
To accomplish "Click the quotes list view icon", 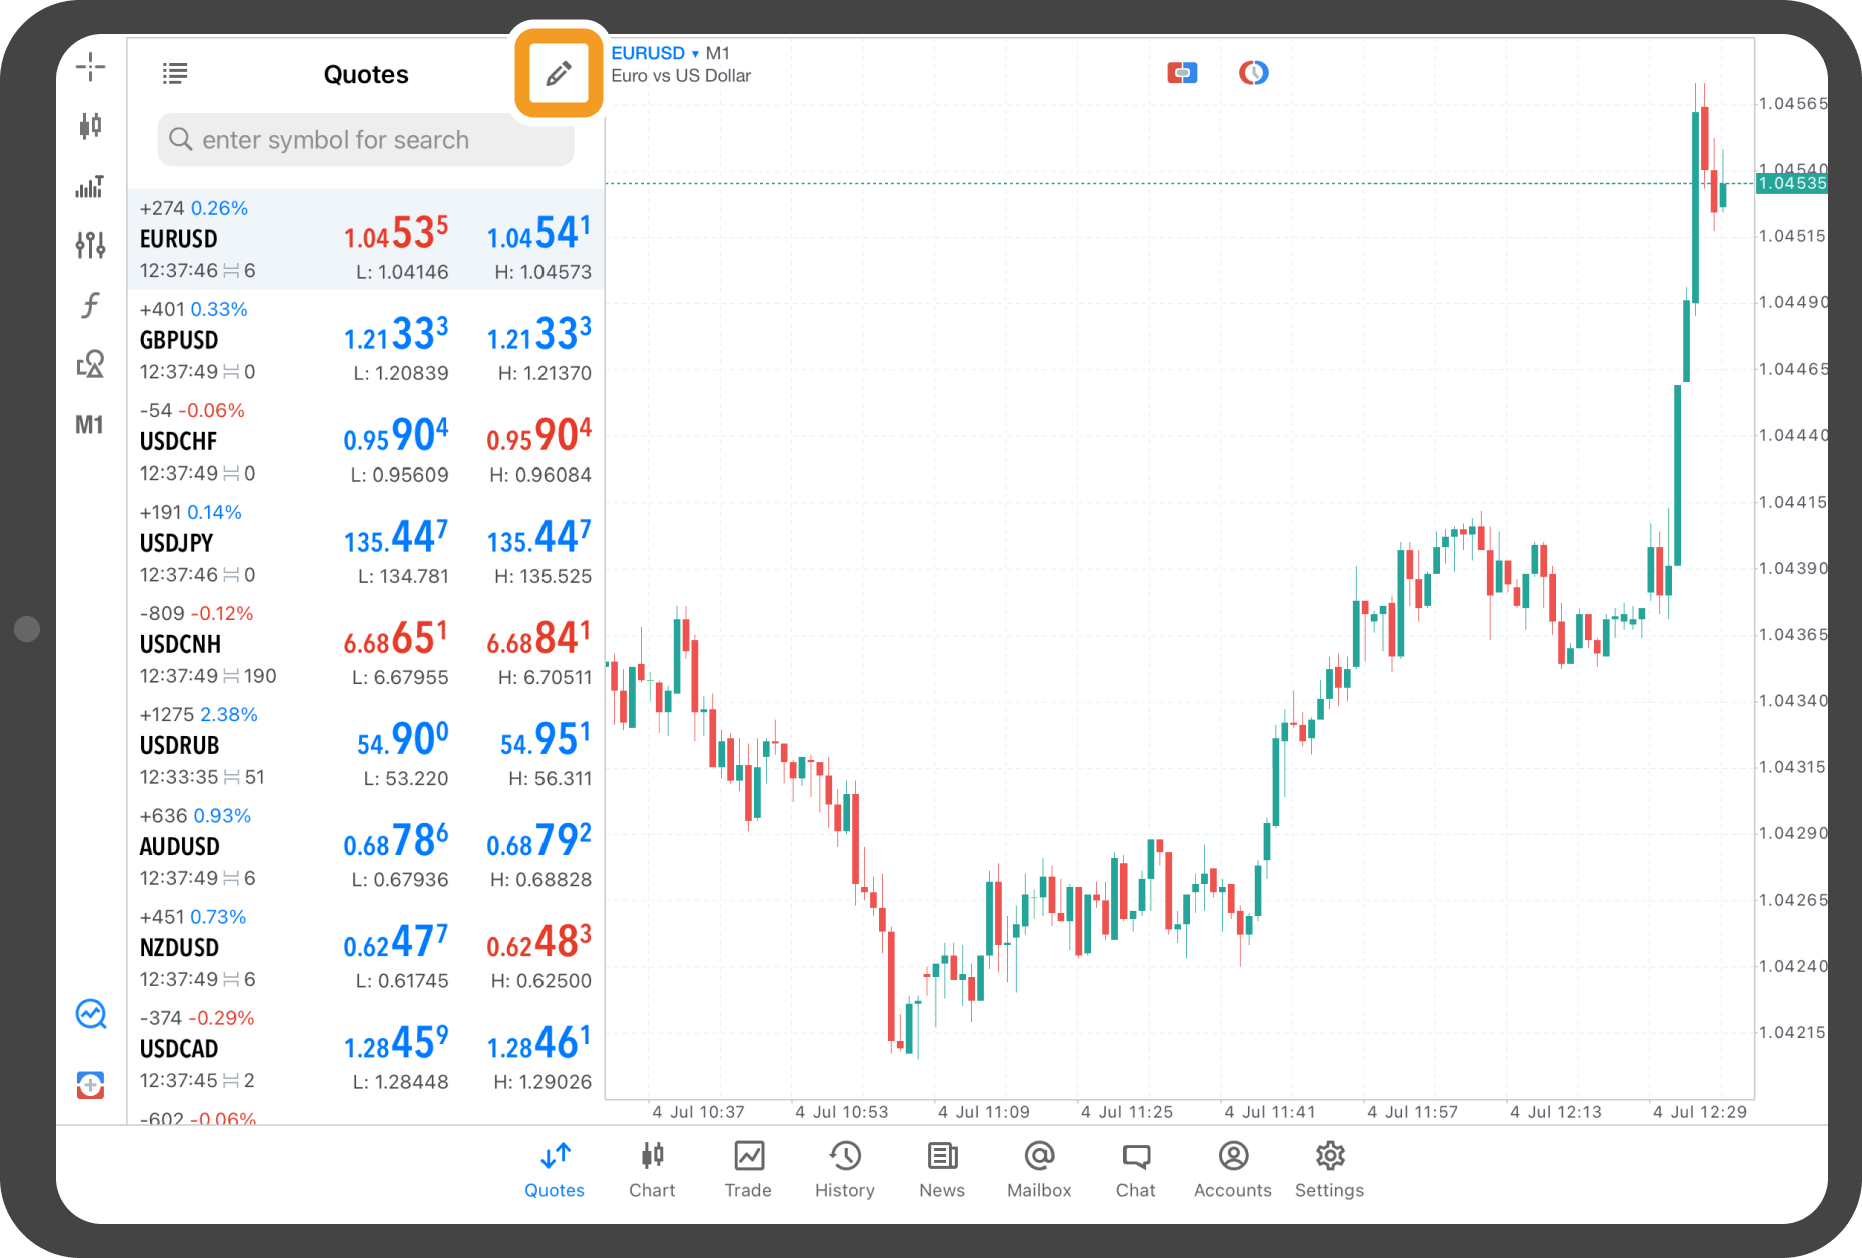I will coord(175,73).
